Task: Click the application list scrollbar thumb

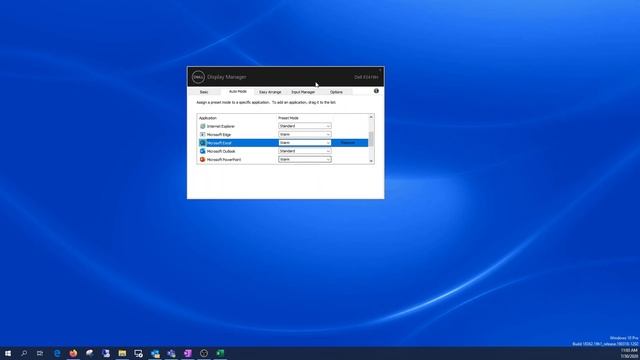Action: click(x=371, y=138)
